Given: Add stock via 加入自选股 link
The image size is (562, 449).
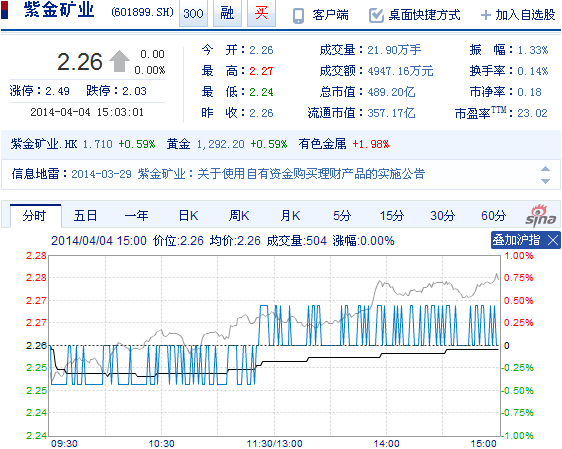Looking at the screenshot, I should [x=525, y=15].
